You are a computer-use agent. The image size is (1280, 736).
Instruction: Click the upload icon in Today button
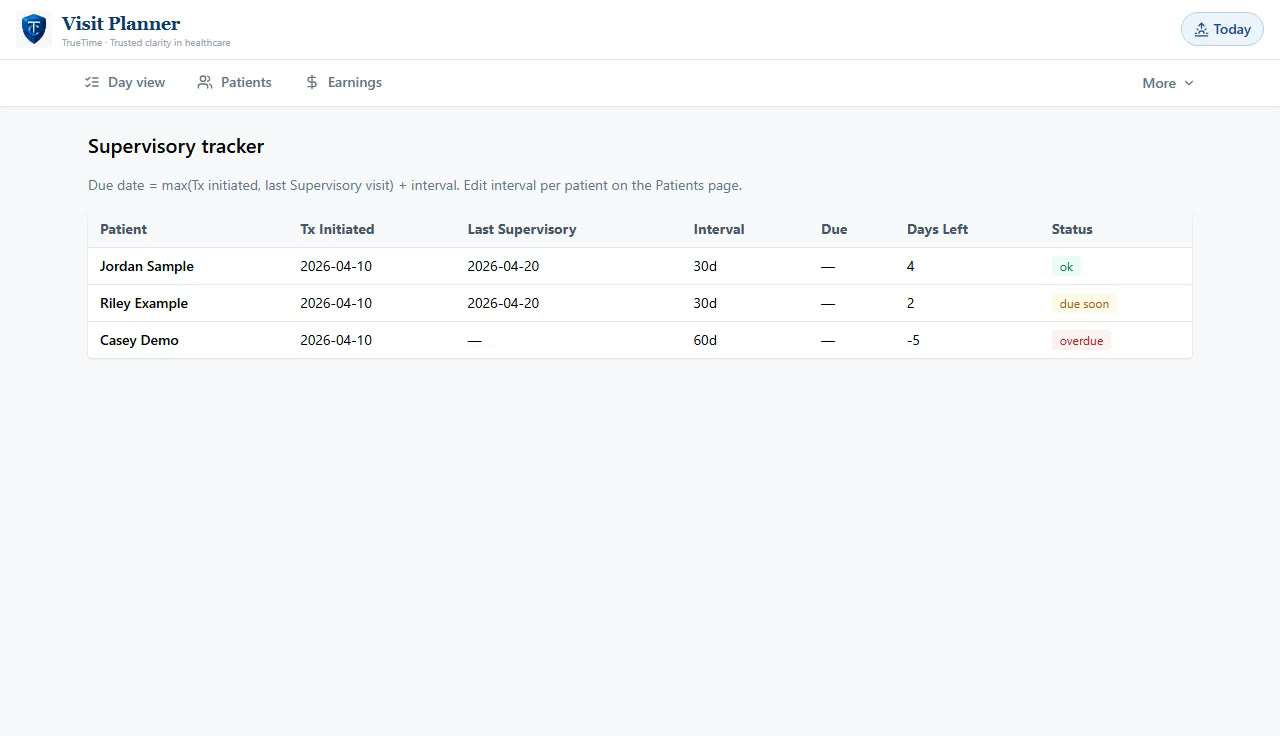(x=1201, y=30)
